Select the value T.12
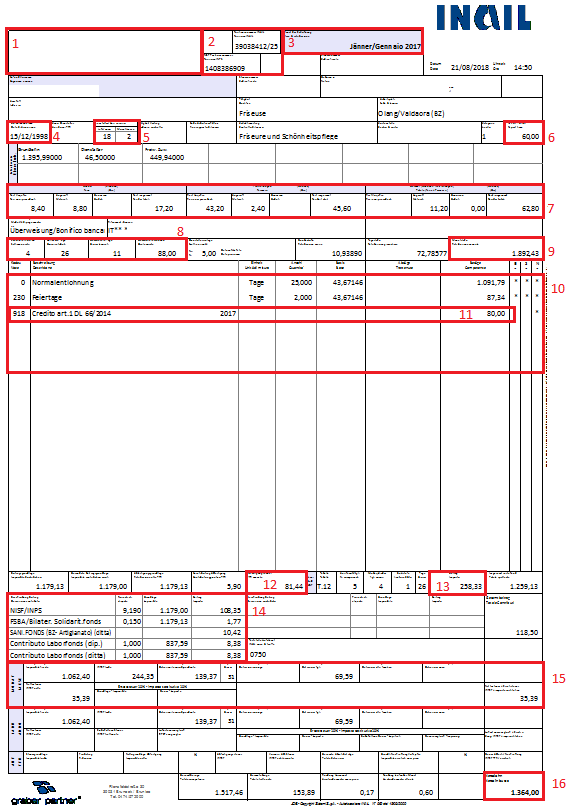 tap(324, 586)
